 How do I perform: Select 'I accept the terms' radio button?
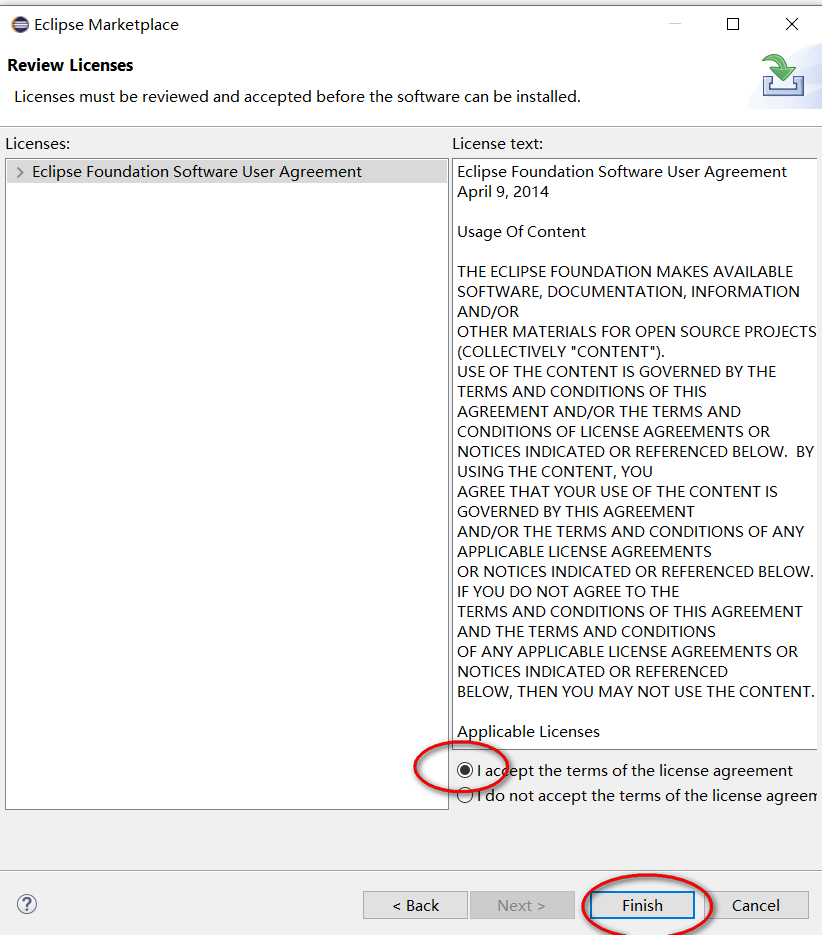coord(465,770)
